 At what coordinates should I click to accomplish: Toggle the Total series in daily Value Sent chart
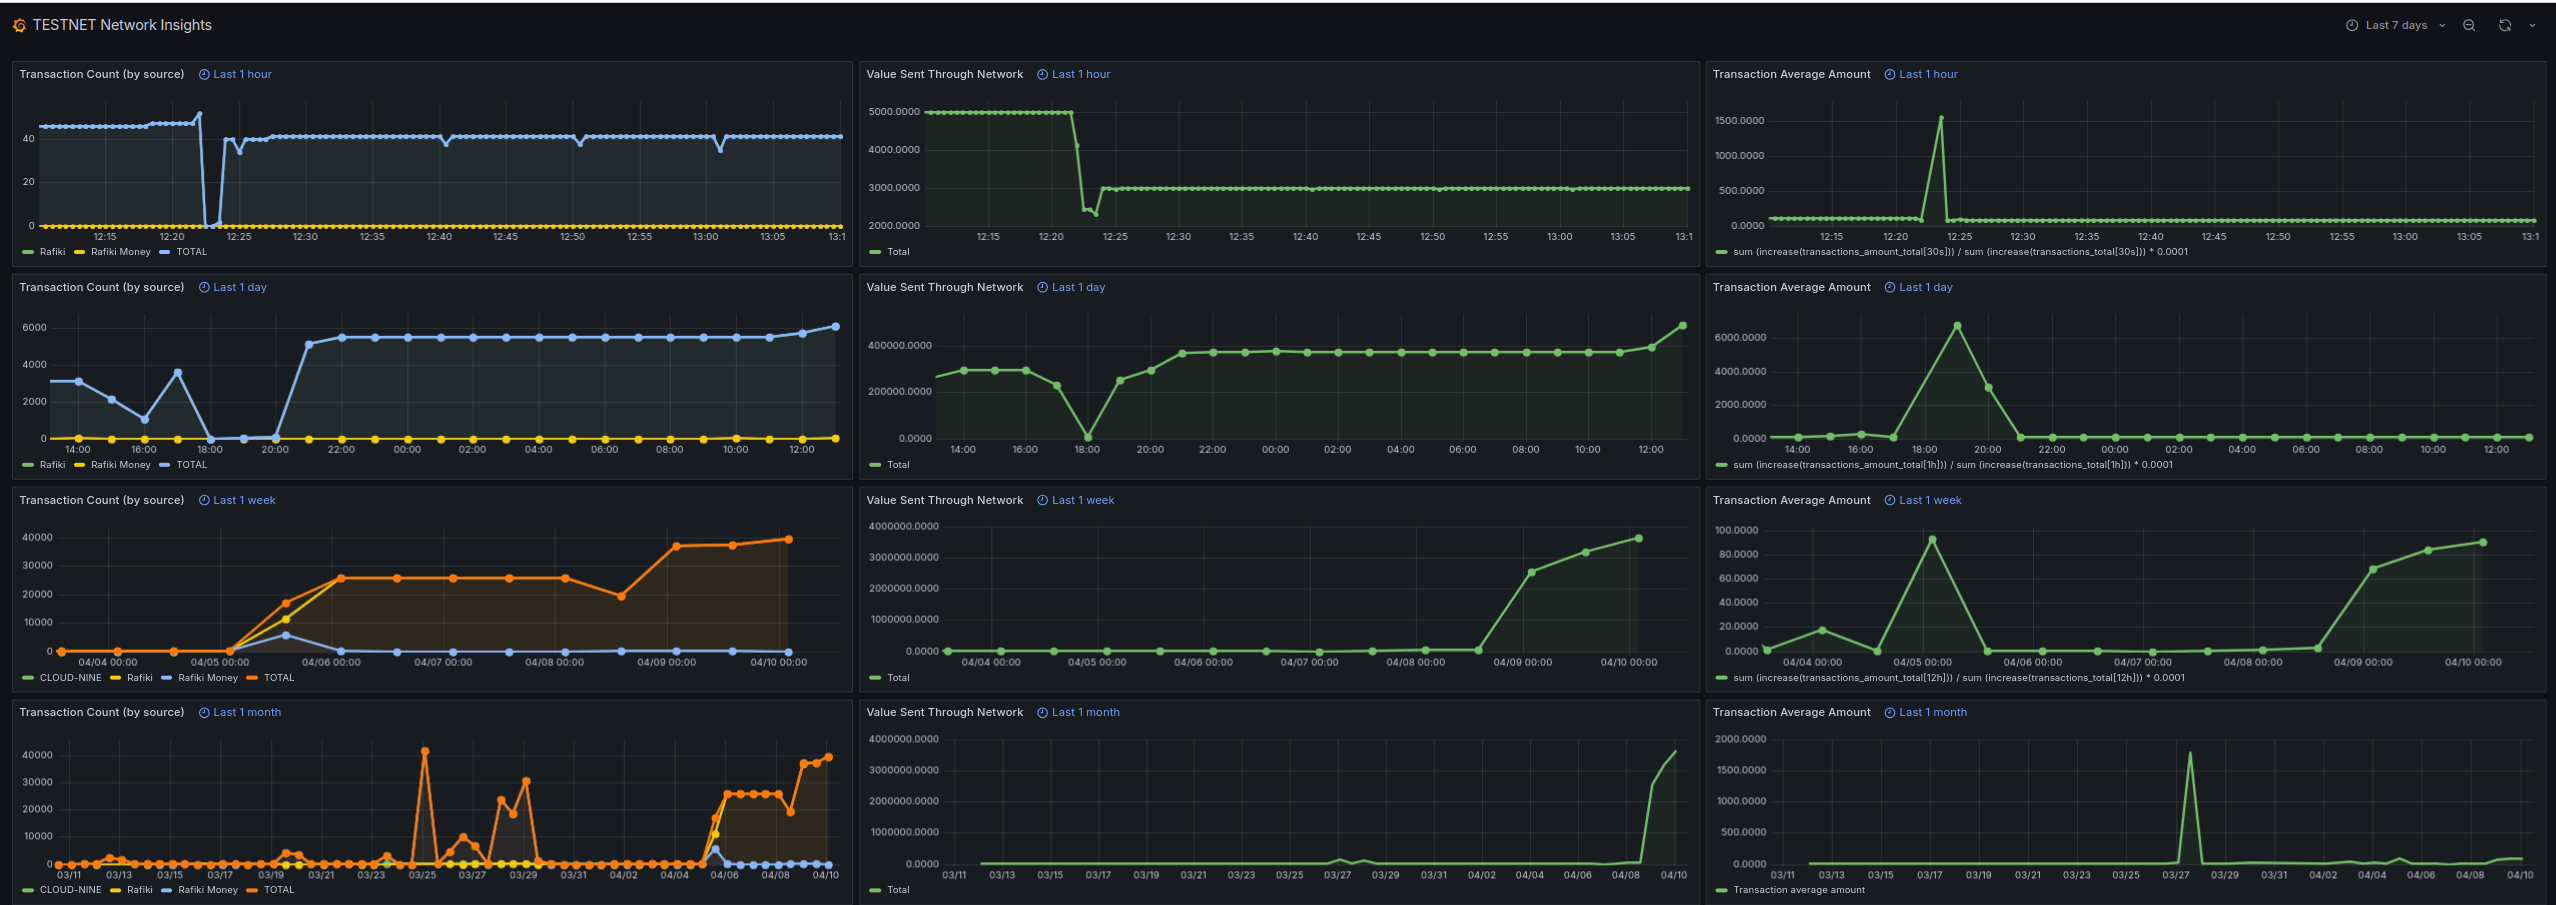[898, 465]
